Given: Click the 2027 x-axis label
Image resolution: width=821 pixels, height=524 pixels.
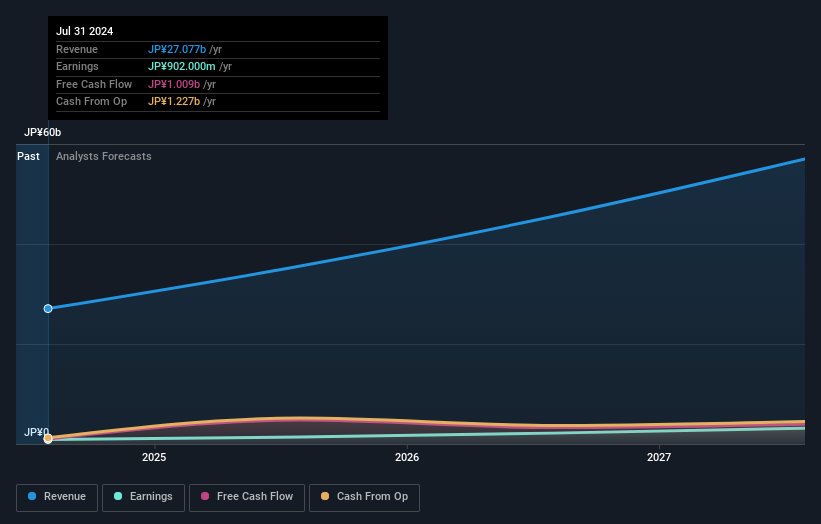Looking at the screenshot, I should coord(659,458).
